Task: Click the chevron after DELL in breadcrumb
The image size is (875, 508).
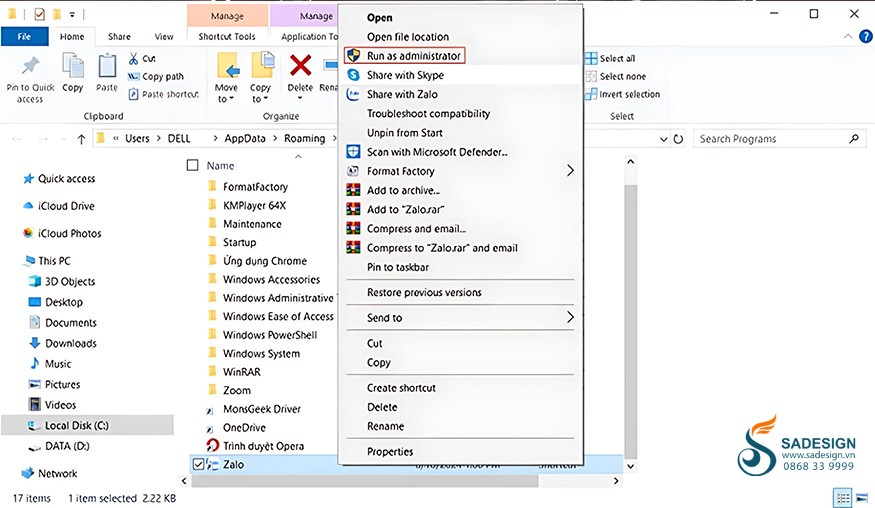Action: tap(215, 138)
